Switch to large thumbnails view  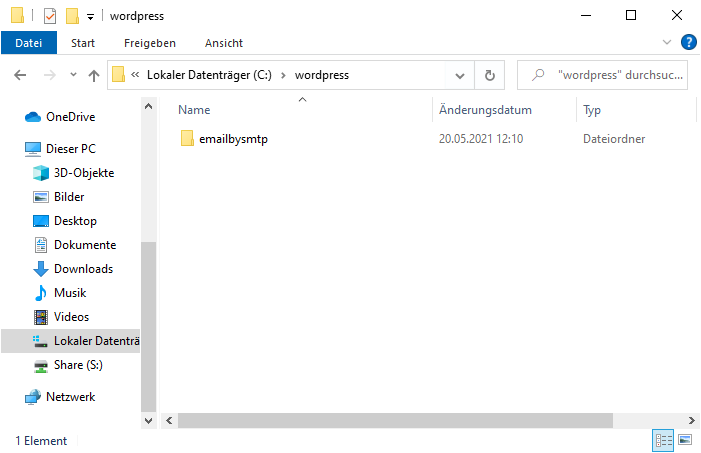(685, 440)
